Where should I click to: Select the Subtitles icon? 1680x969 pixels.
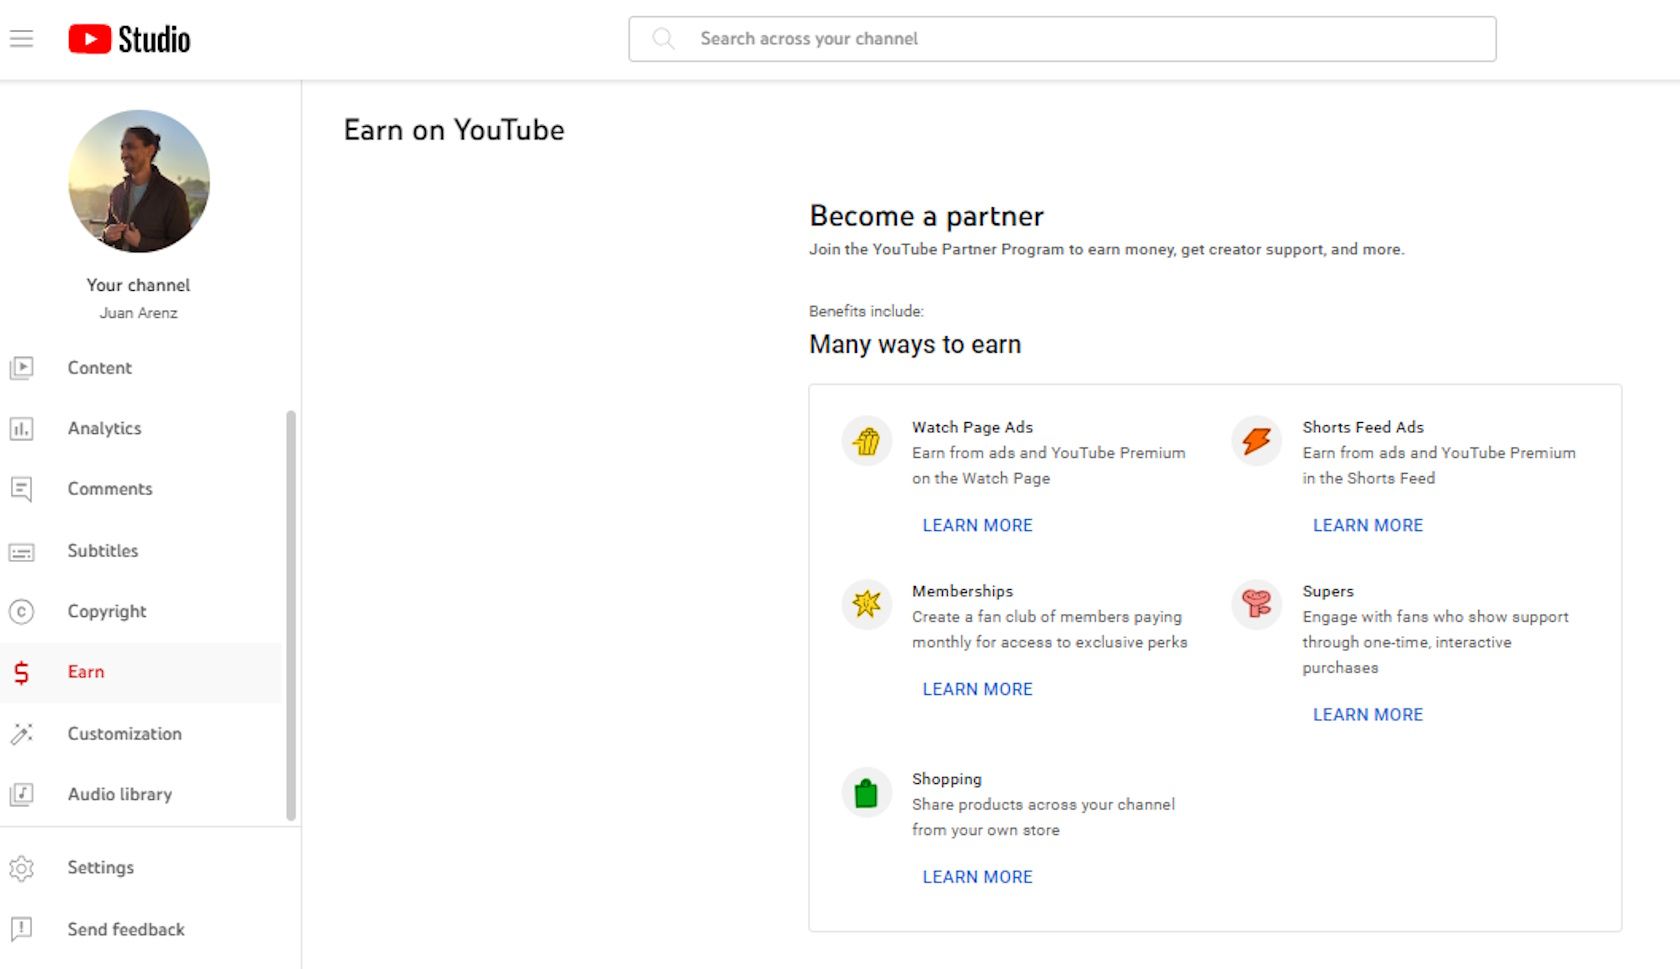[22, 550]
